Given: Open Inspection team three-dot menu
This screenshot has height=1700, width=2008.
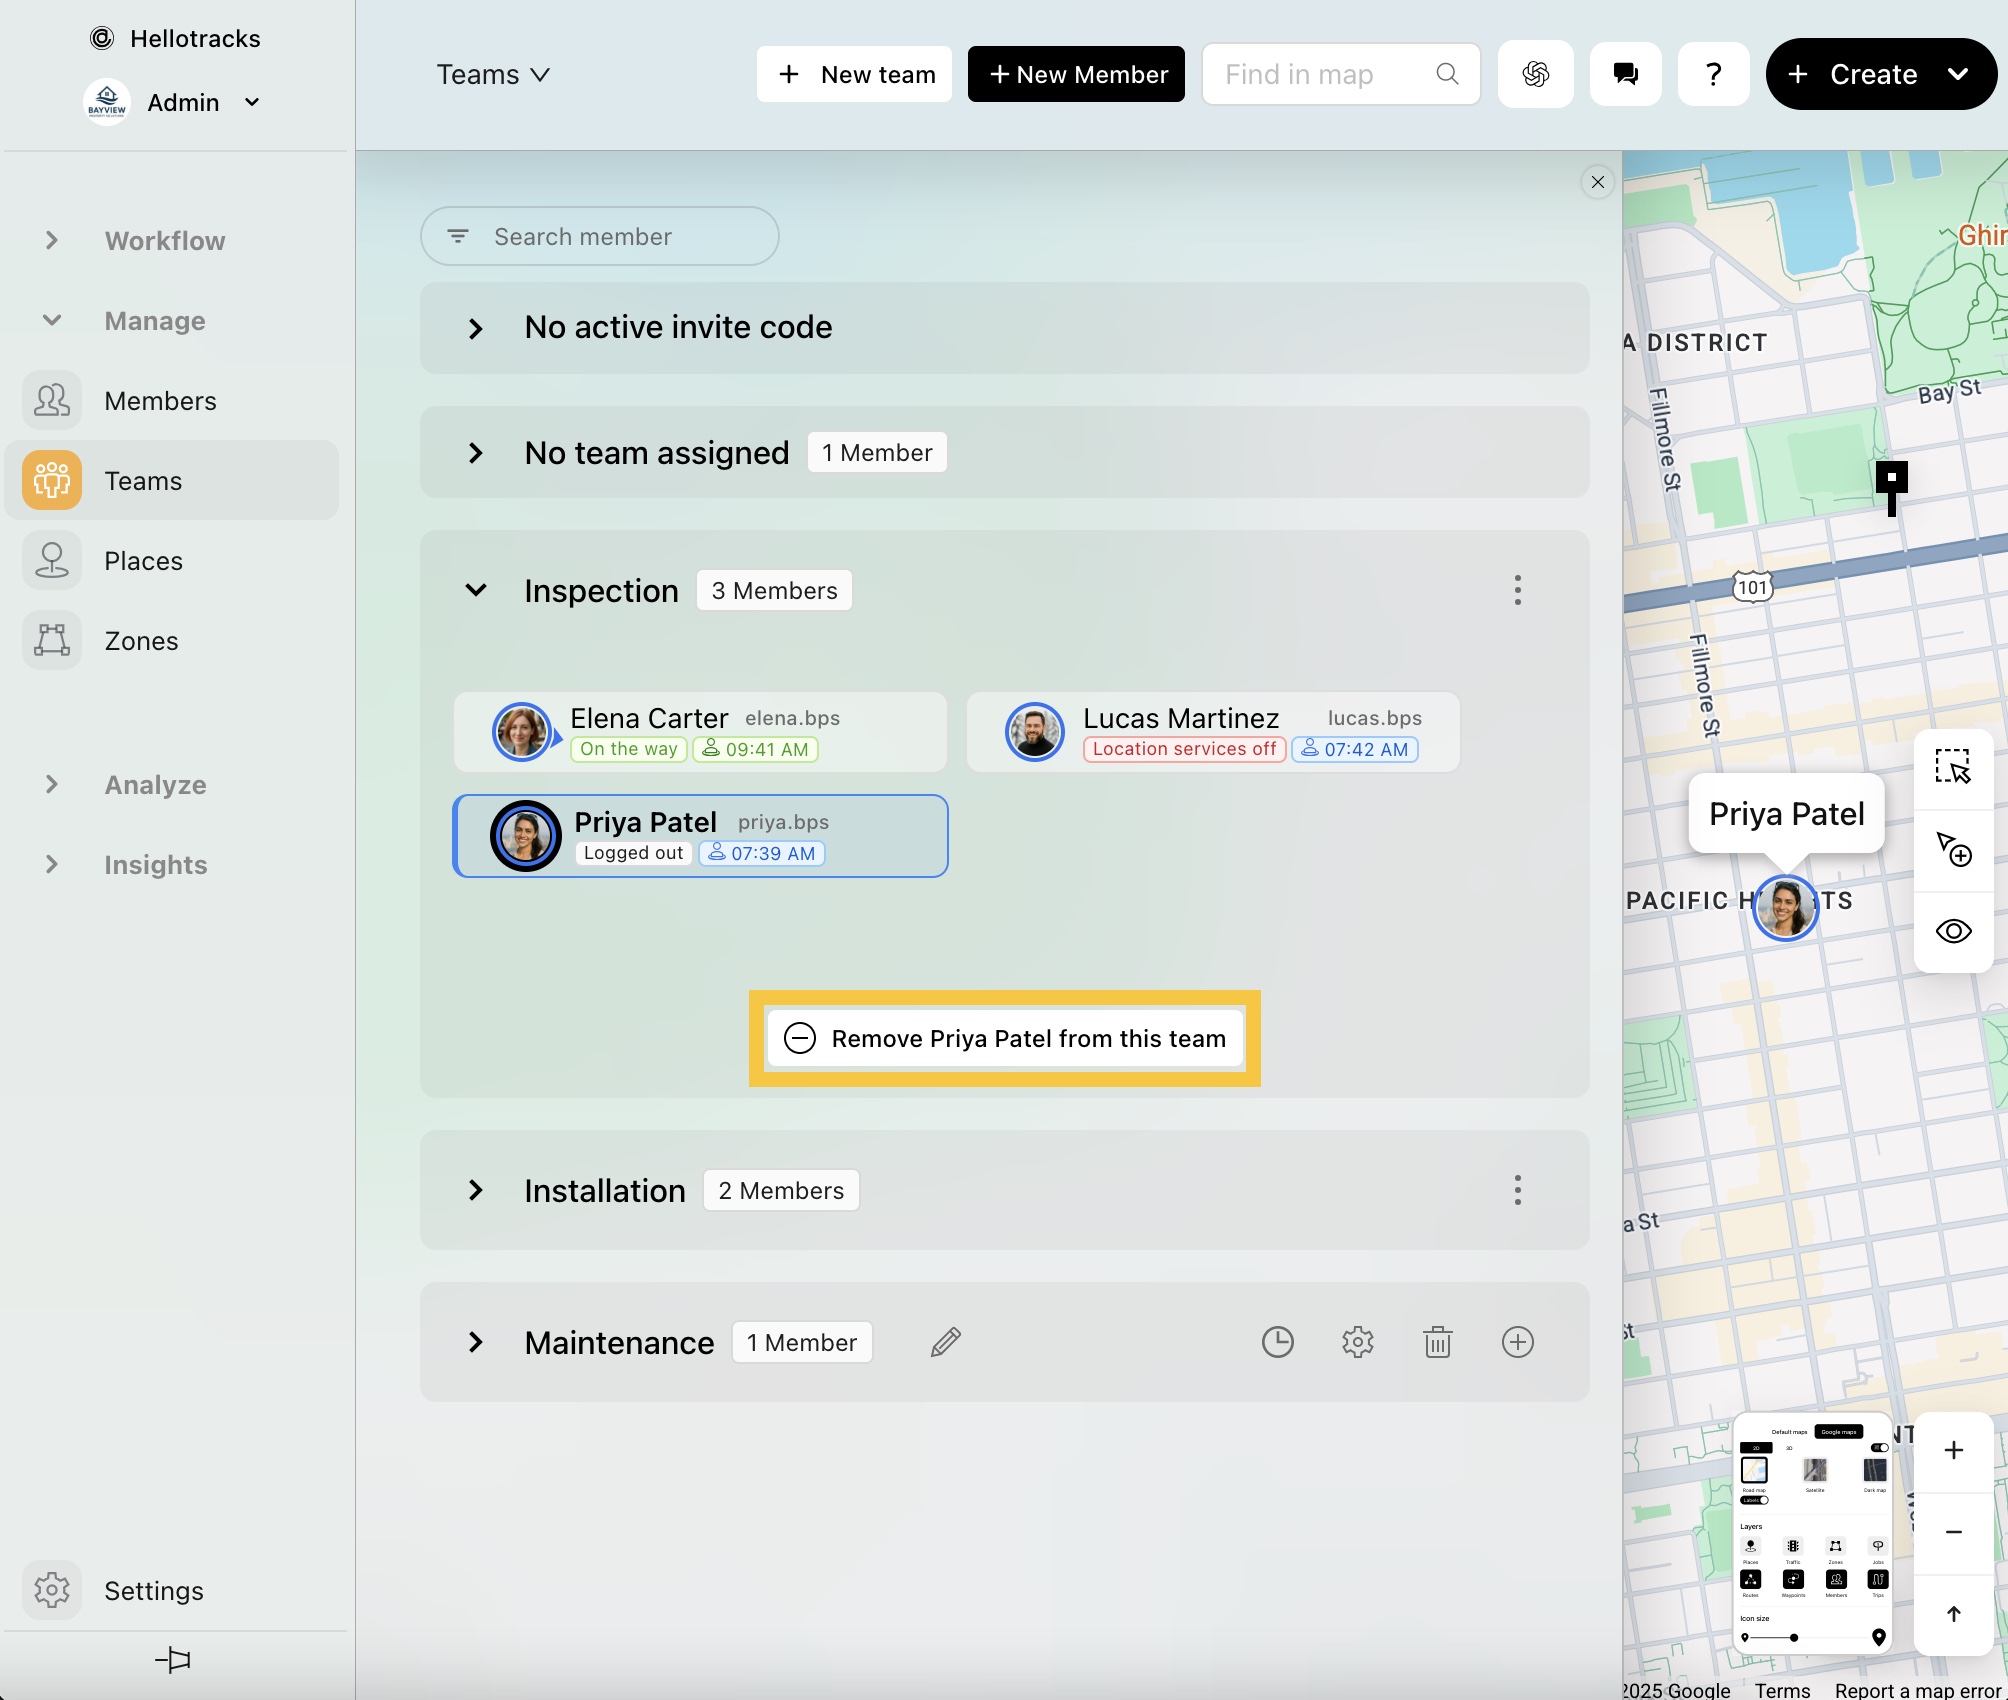Looking at the screenshot, I should tap(1517, 590).
